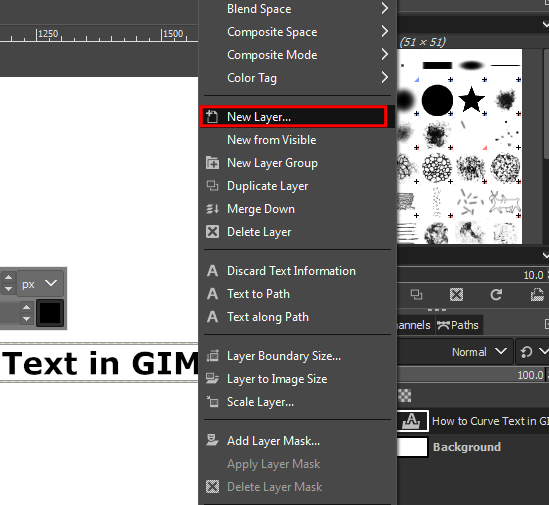Open the Composite Space submenu
Image resolution: width=549 pixels, height=505 pixels.
[x=297, y=32]
